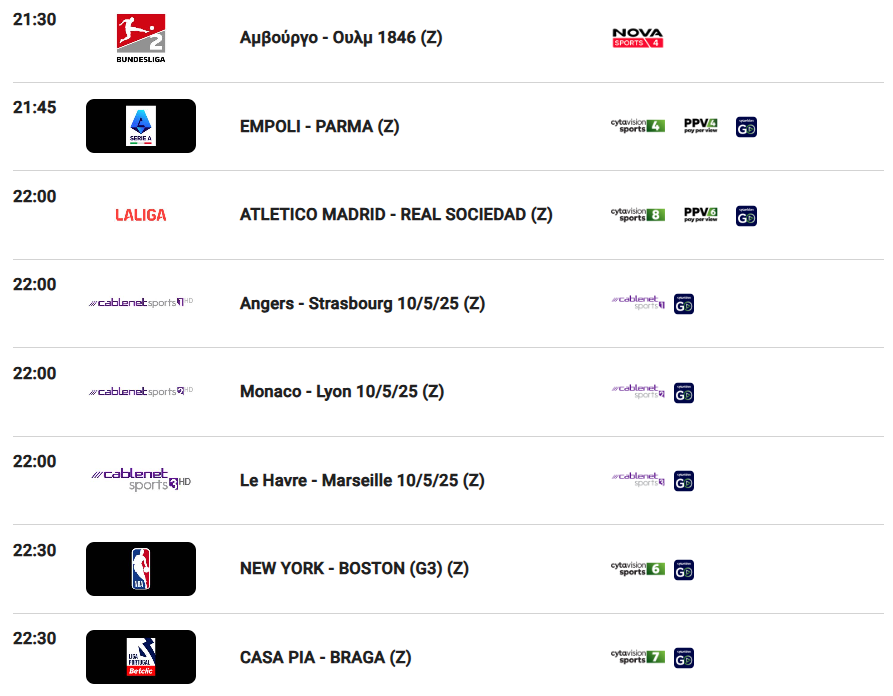The image size is (893, 696).
Task: Click Liga Portugal Betclic logo
Action: (141, 657)
